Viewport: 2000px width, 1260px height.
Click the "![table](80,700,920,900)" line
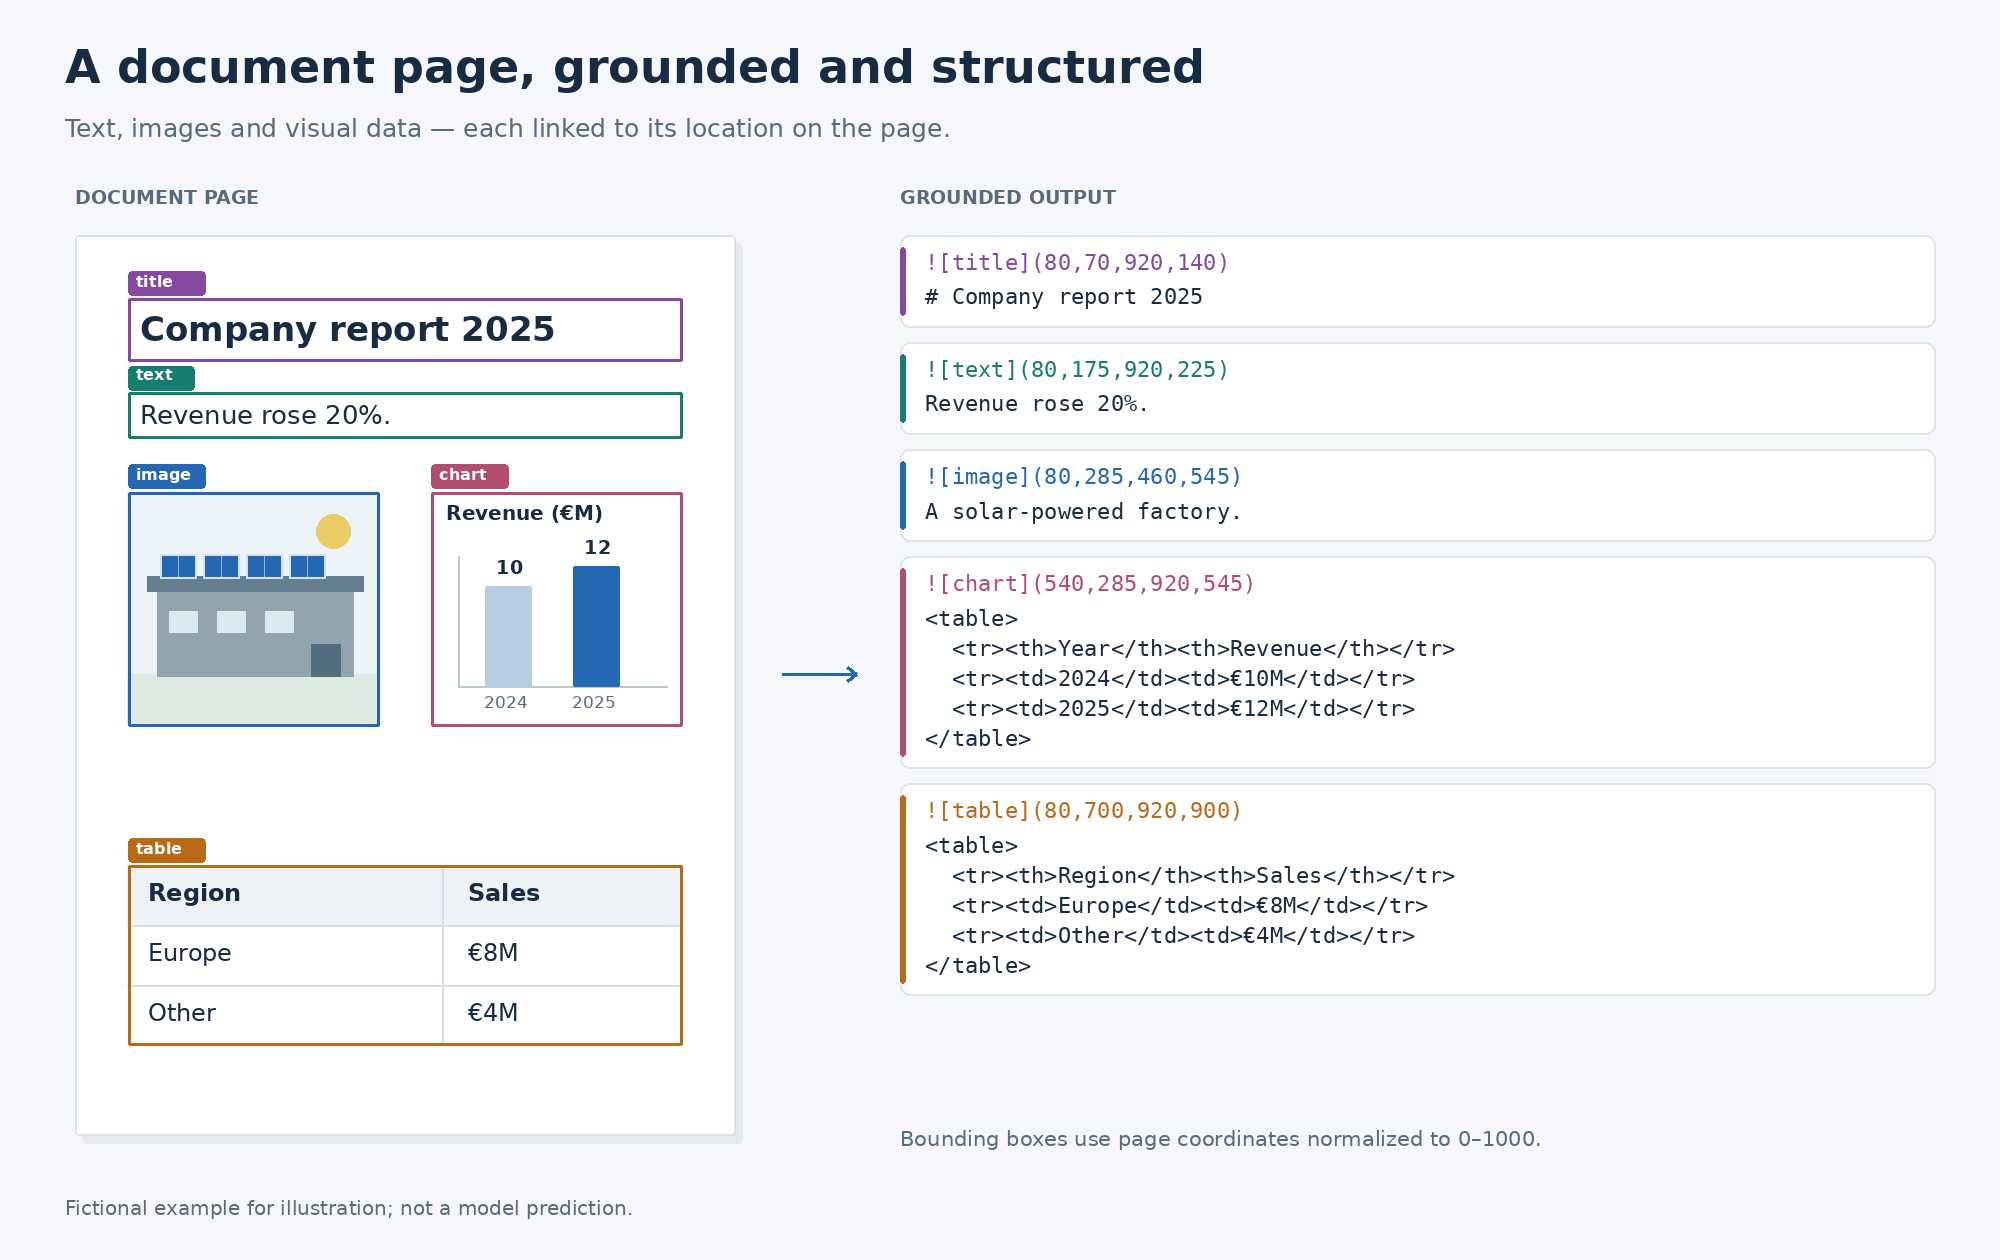(1083, 810)
